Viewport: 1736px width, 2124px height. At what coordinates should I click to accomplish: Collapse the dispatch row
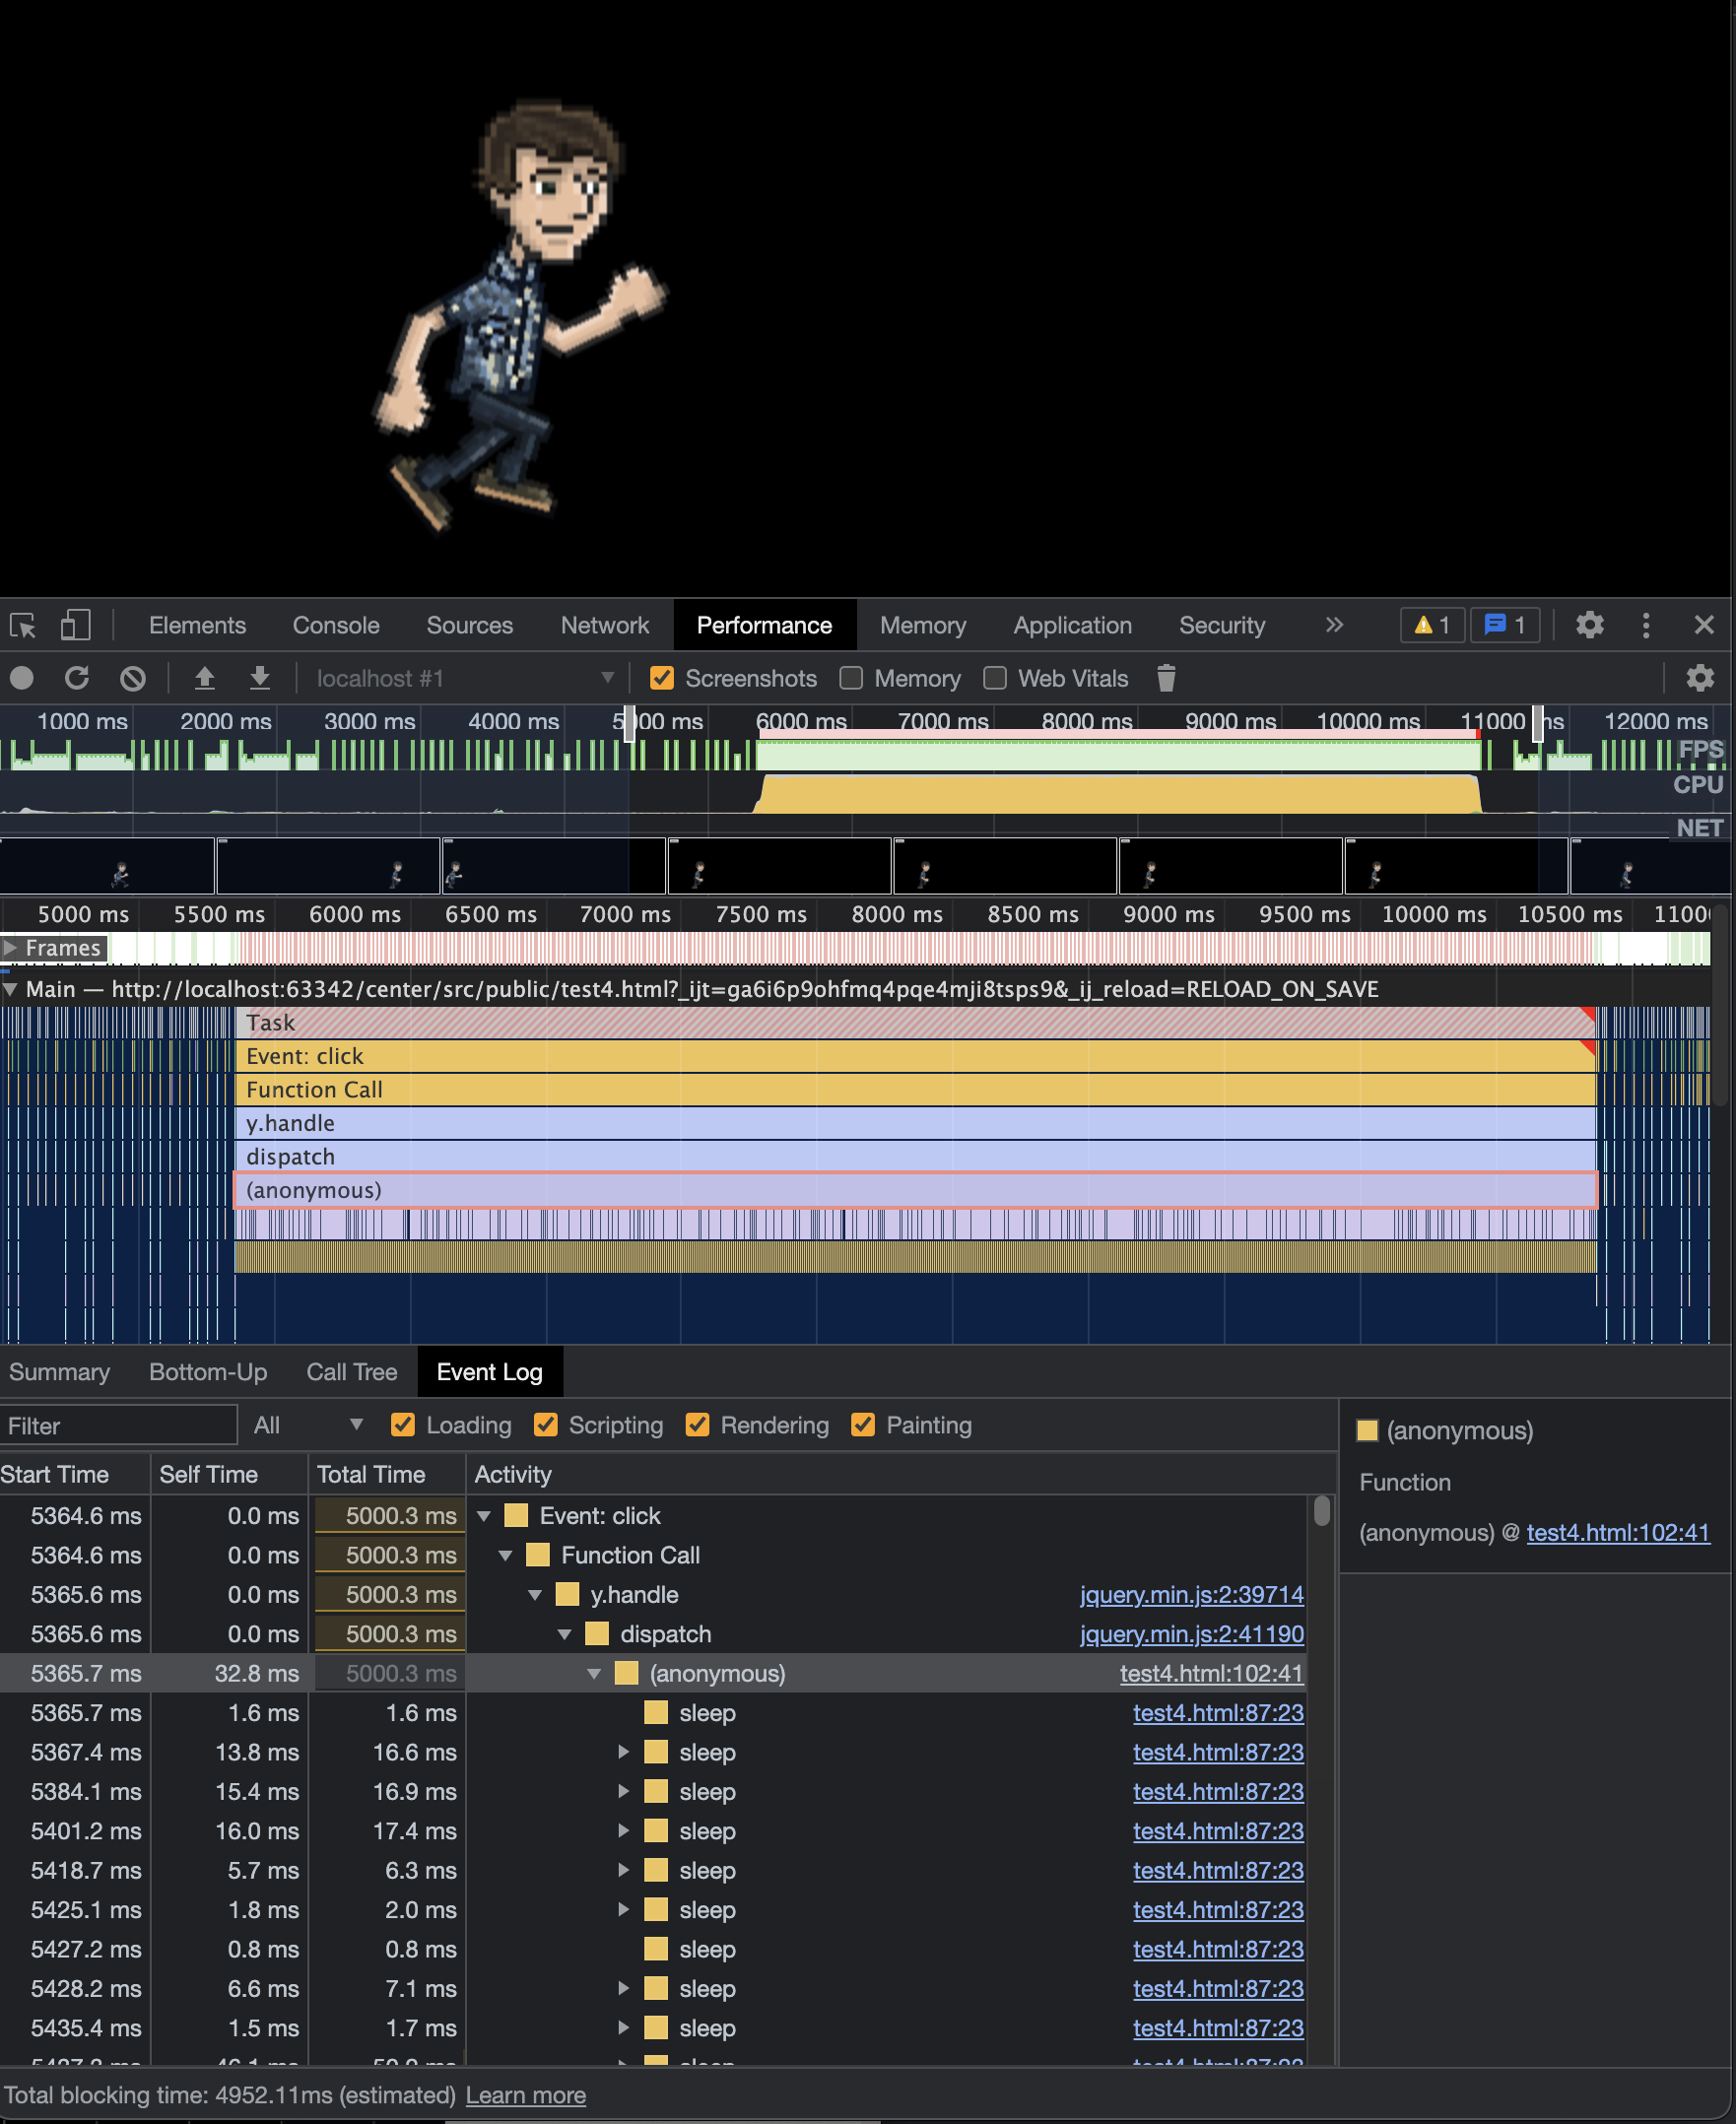click(x=565, y=1634)
